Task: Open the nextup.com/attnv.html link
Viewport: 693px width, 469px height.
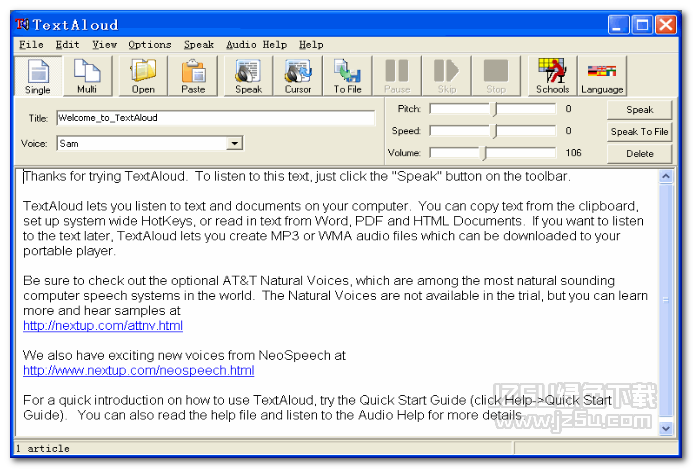Action: tap(103, 326)
